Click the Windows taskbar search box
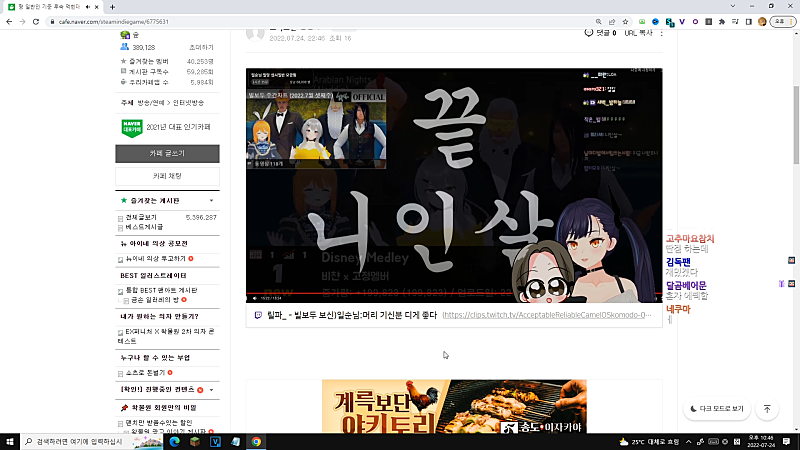 pyautogui.click(x=80, y=440)
